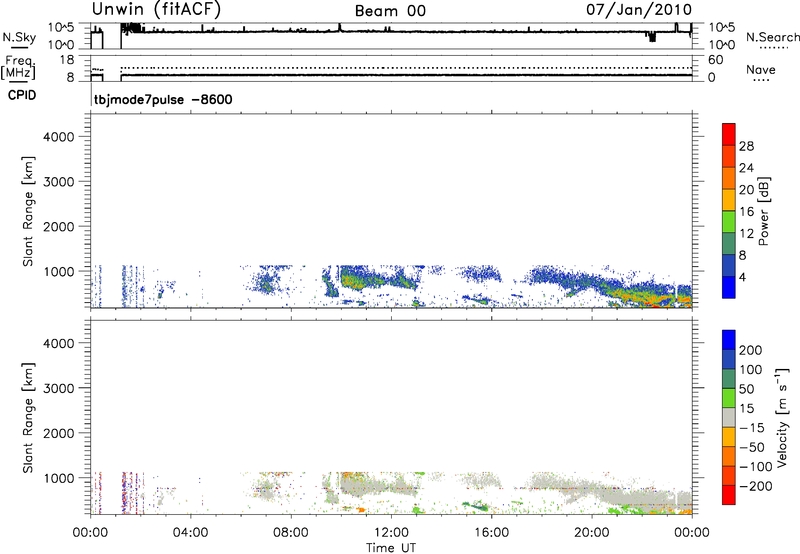Click the '200' tick on the Velocity scale
This screenshot has height=554, width=800.
[751, 350]
